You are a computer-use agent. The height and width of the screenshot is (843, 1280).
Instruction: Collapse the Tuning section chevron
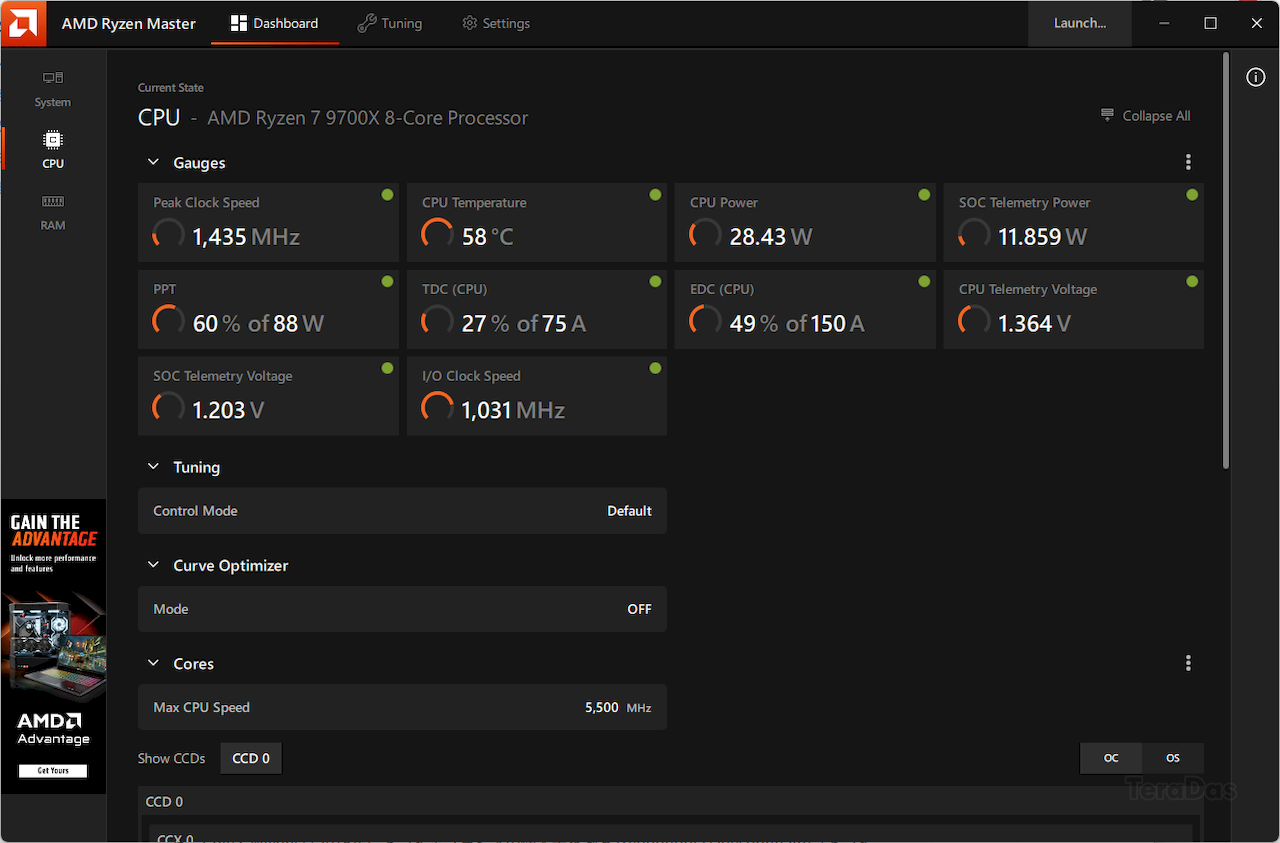pos(154,467)
